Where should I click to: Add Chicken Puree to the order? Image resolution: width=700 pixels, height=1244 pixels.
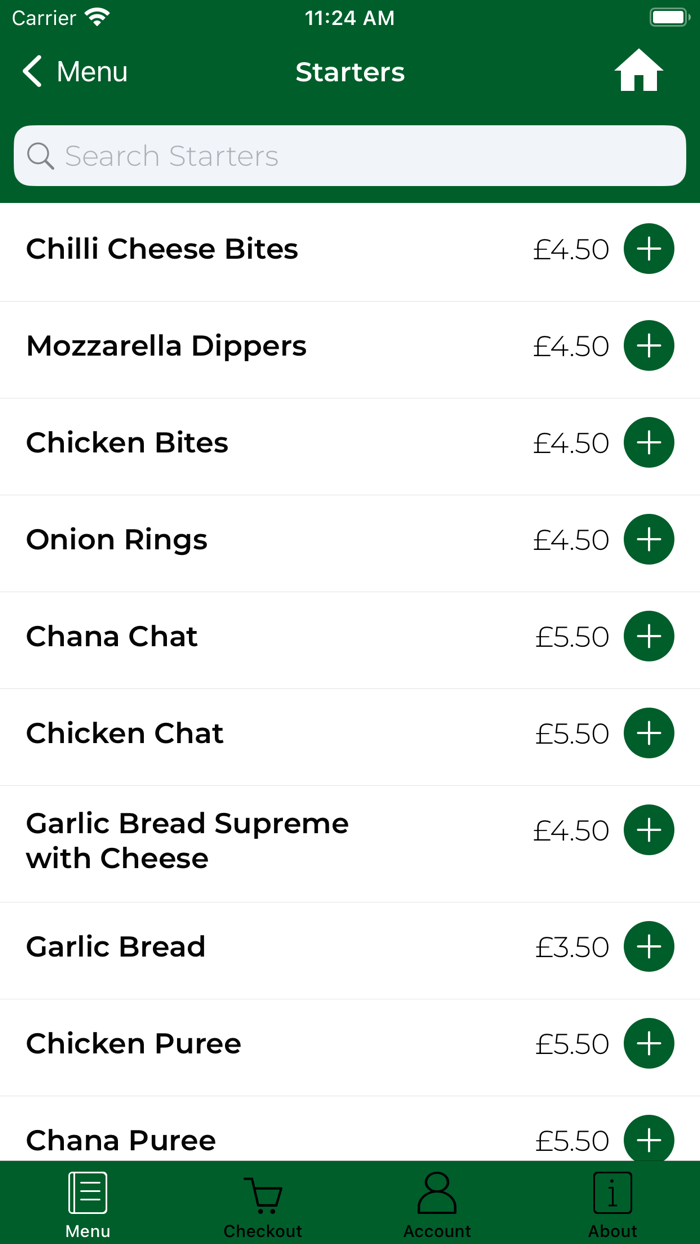point(648,1043)
